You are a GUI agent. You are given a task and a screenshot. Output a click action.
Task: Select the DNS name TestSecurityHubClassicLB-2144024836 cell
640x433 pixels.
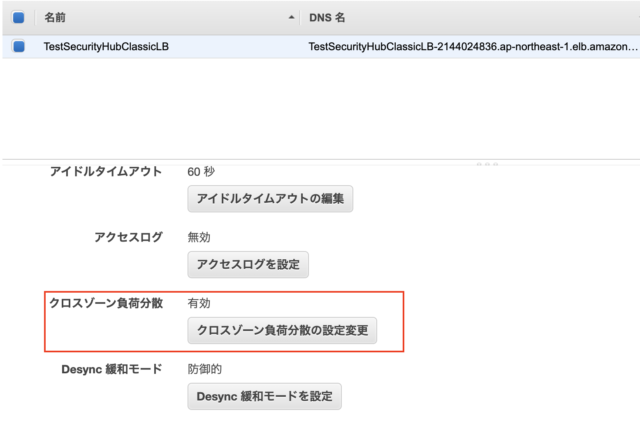[473, 47]
